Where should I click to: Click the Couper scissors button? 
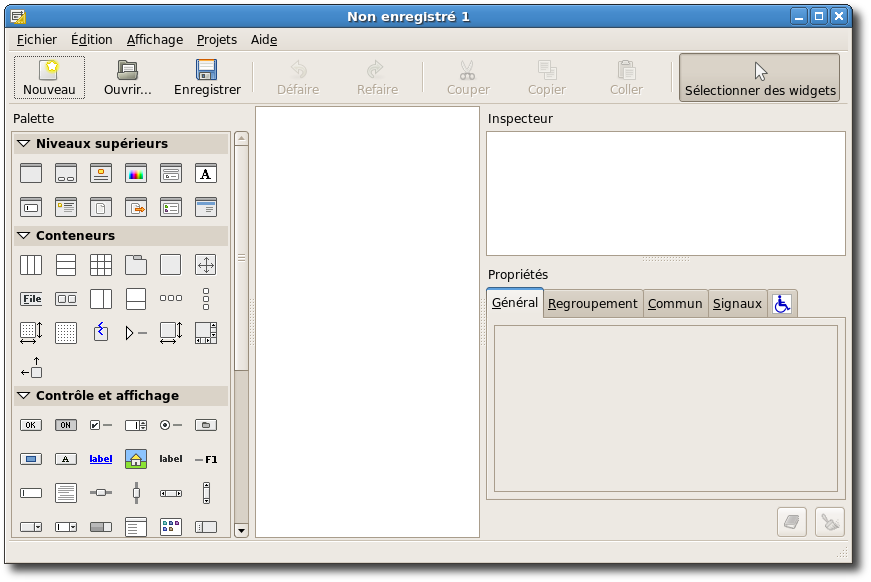click(468, 77)
